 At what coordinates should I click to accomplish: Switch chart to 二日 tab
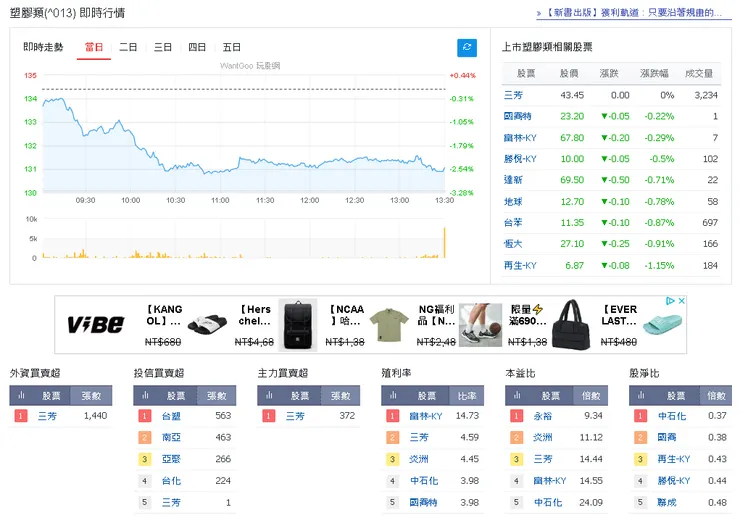pos(128,48)
